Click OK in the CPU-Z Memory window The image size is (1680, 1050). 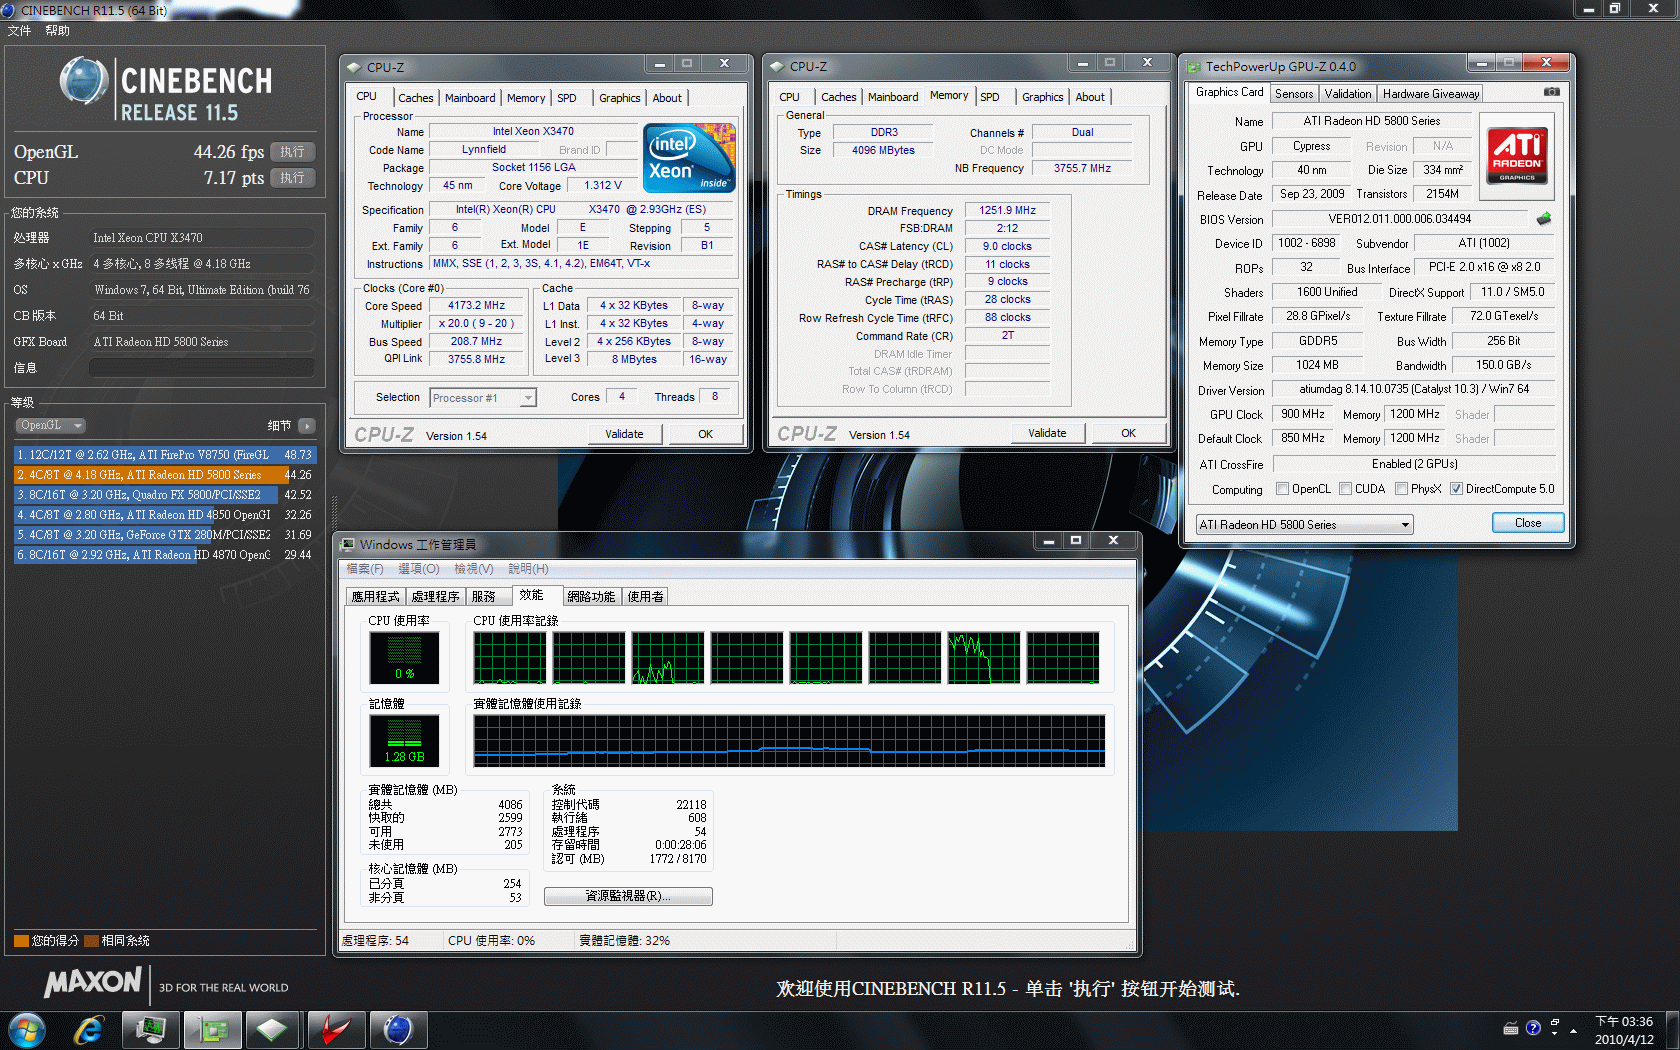(x=1128, y=433)
